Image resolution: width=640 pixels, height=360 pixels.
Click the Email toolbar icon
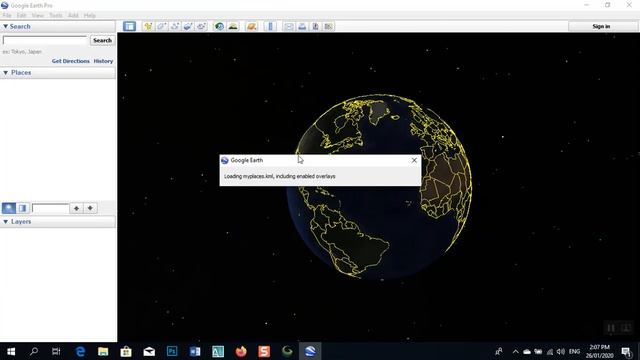point(289,26)
